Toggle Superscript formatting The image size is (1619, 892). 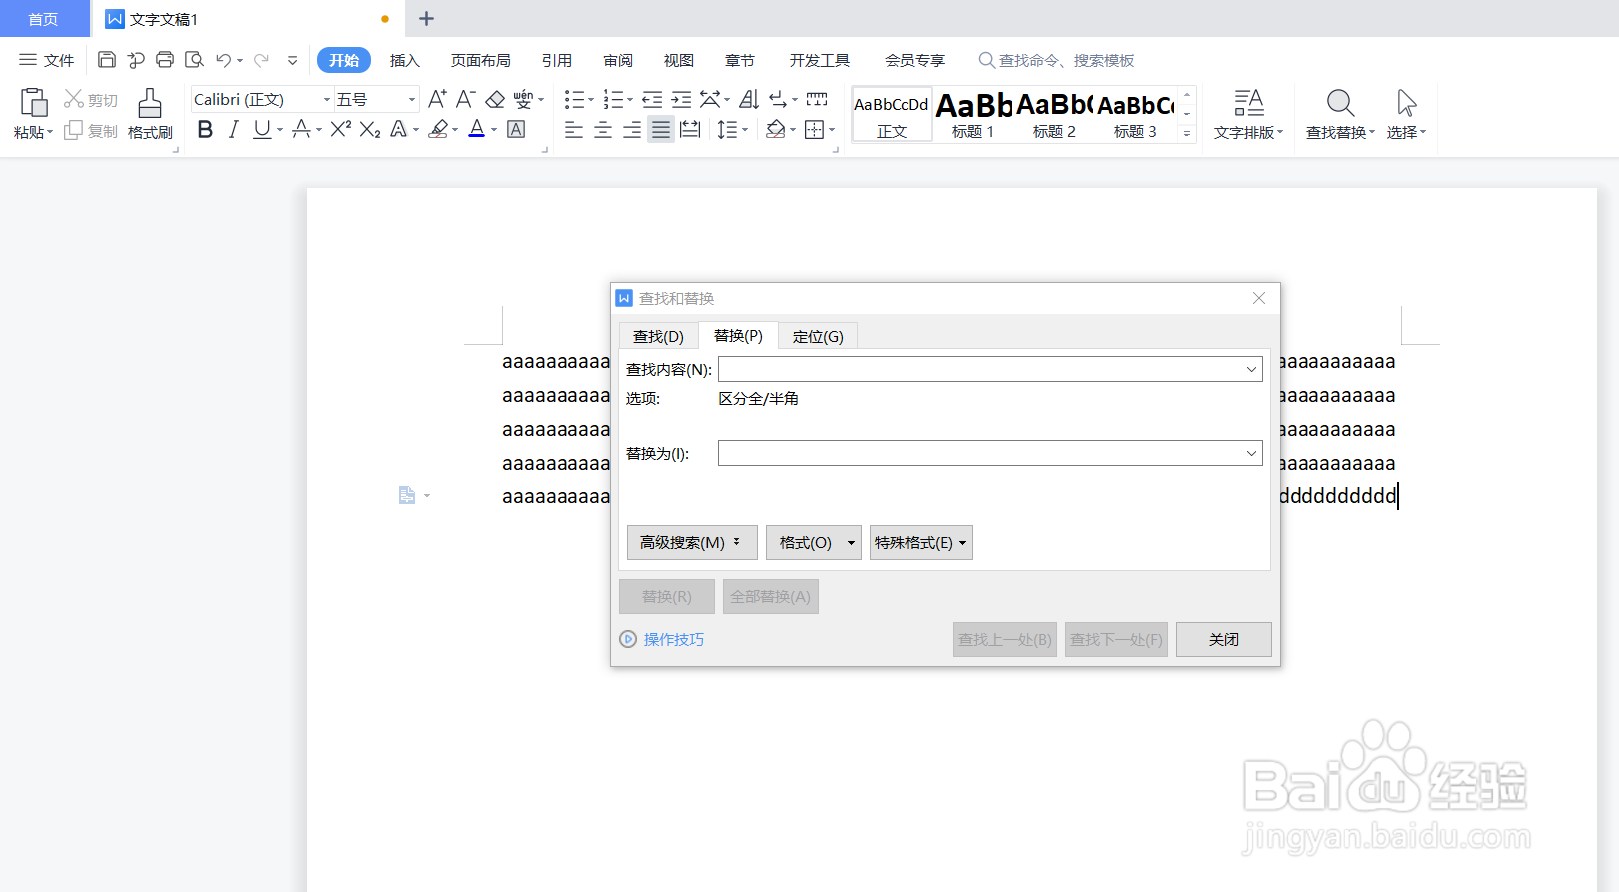point(341,129)
